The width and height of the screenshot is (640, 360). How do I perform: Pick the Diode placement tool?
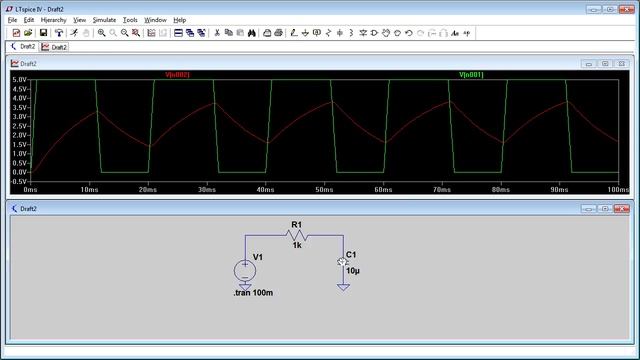363,33
